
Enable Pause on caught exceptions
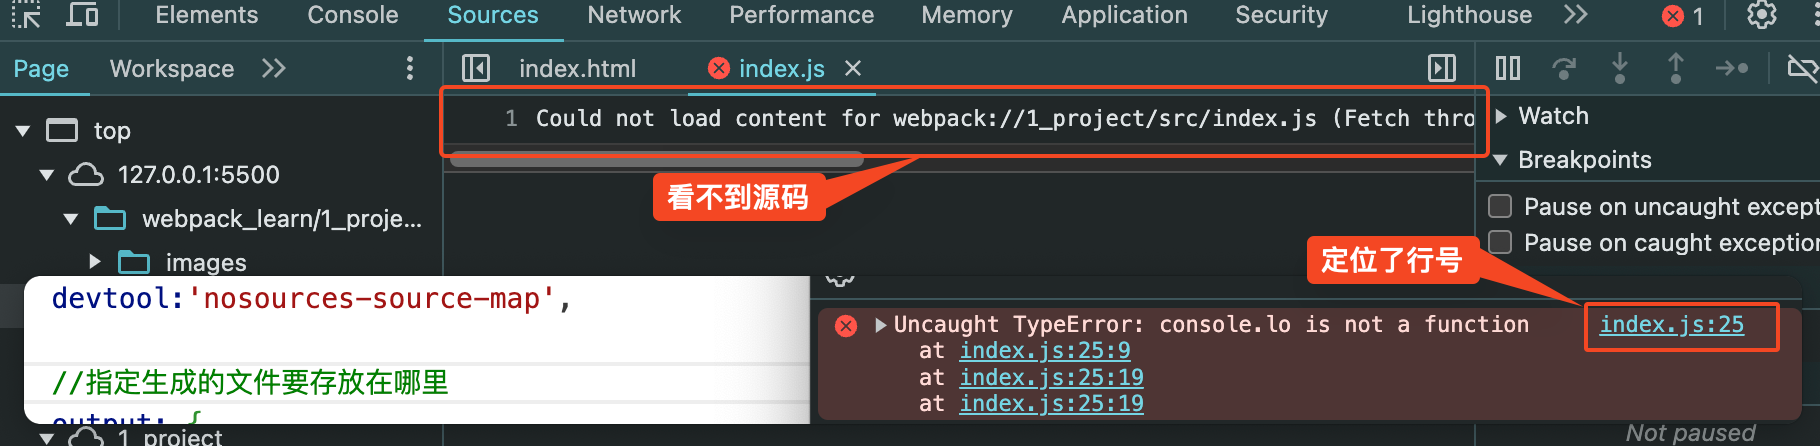tap(1500, 242)
